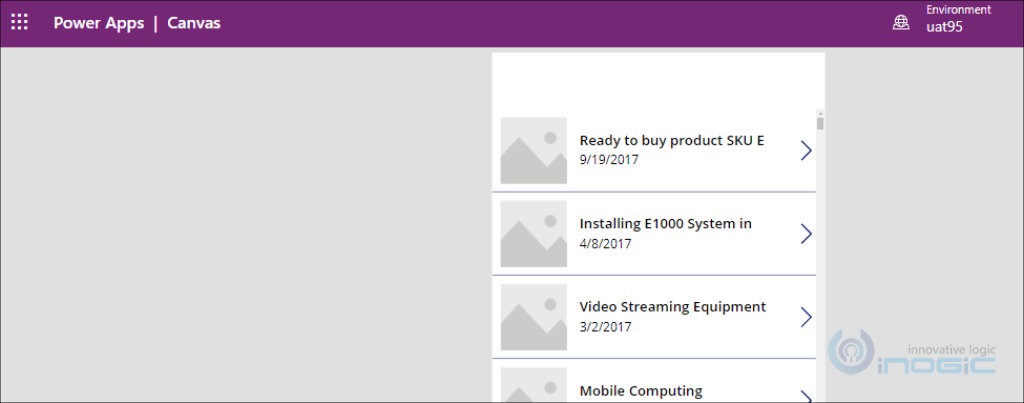The image size is (1024, 403).
Task: Click the date 9/19/2017
Action: (x=609, y=159)
